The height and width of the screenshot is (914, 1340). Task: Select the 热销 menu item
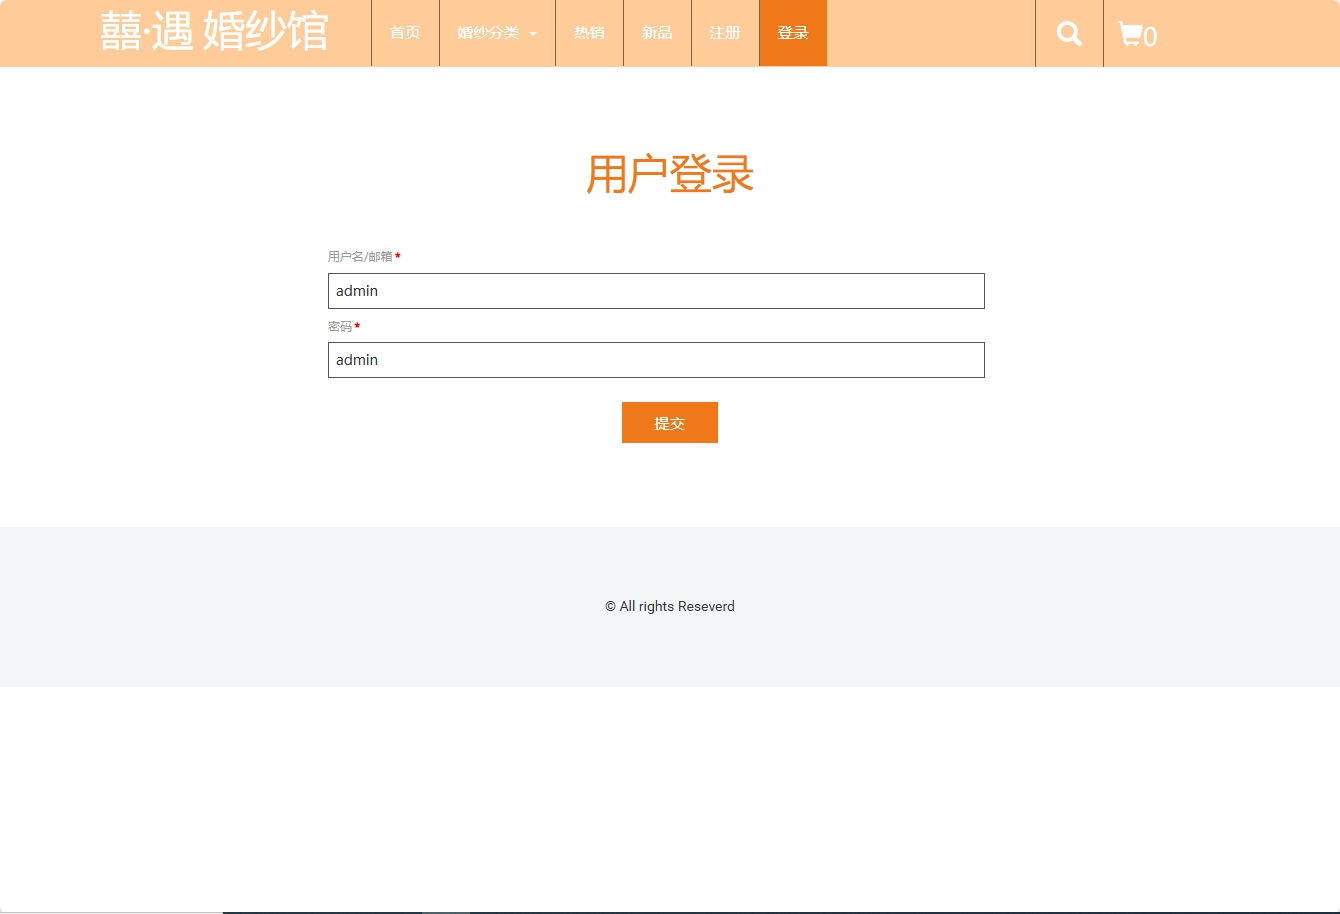[x=589, y=32]
